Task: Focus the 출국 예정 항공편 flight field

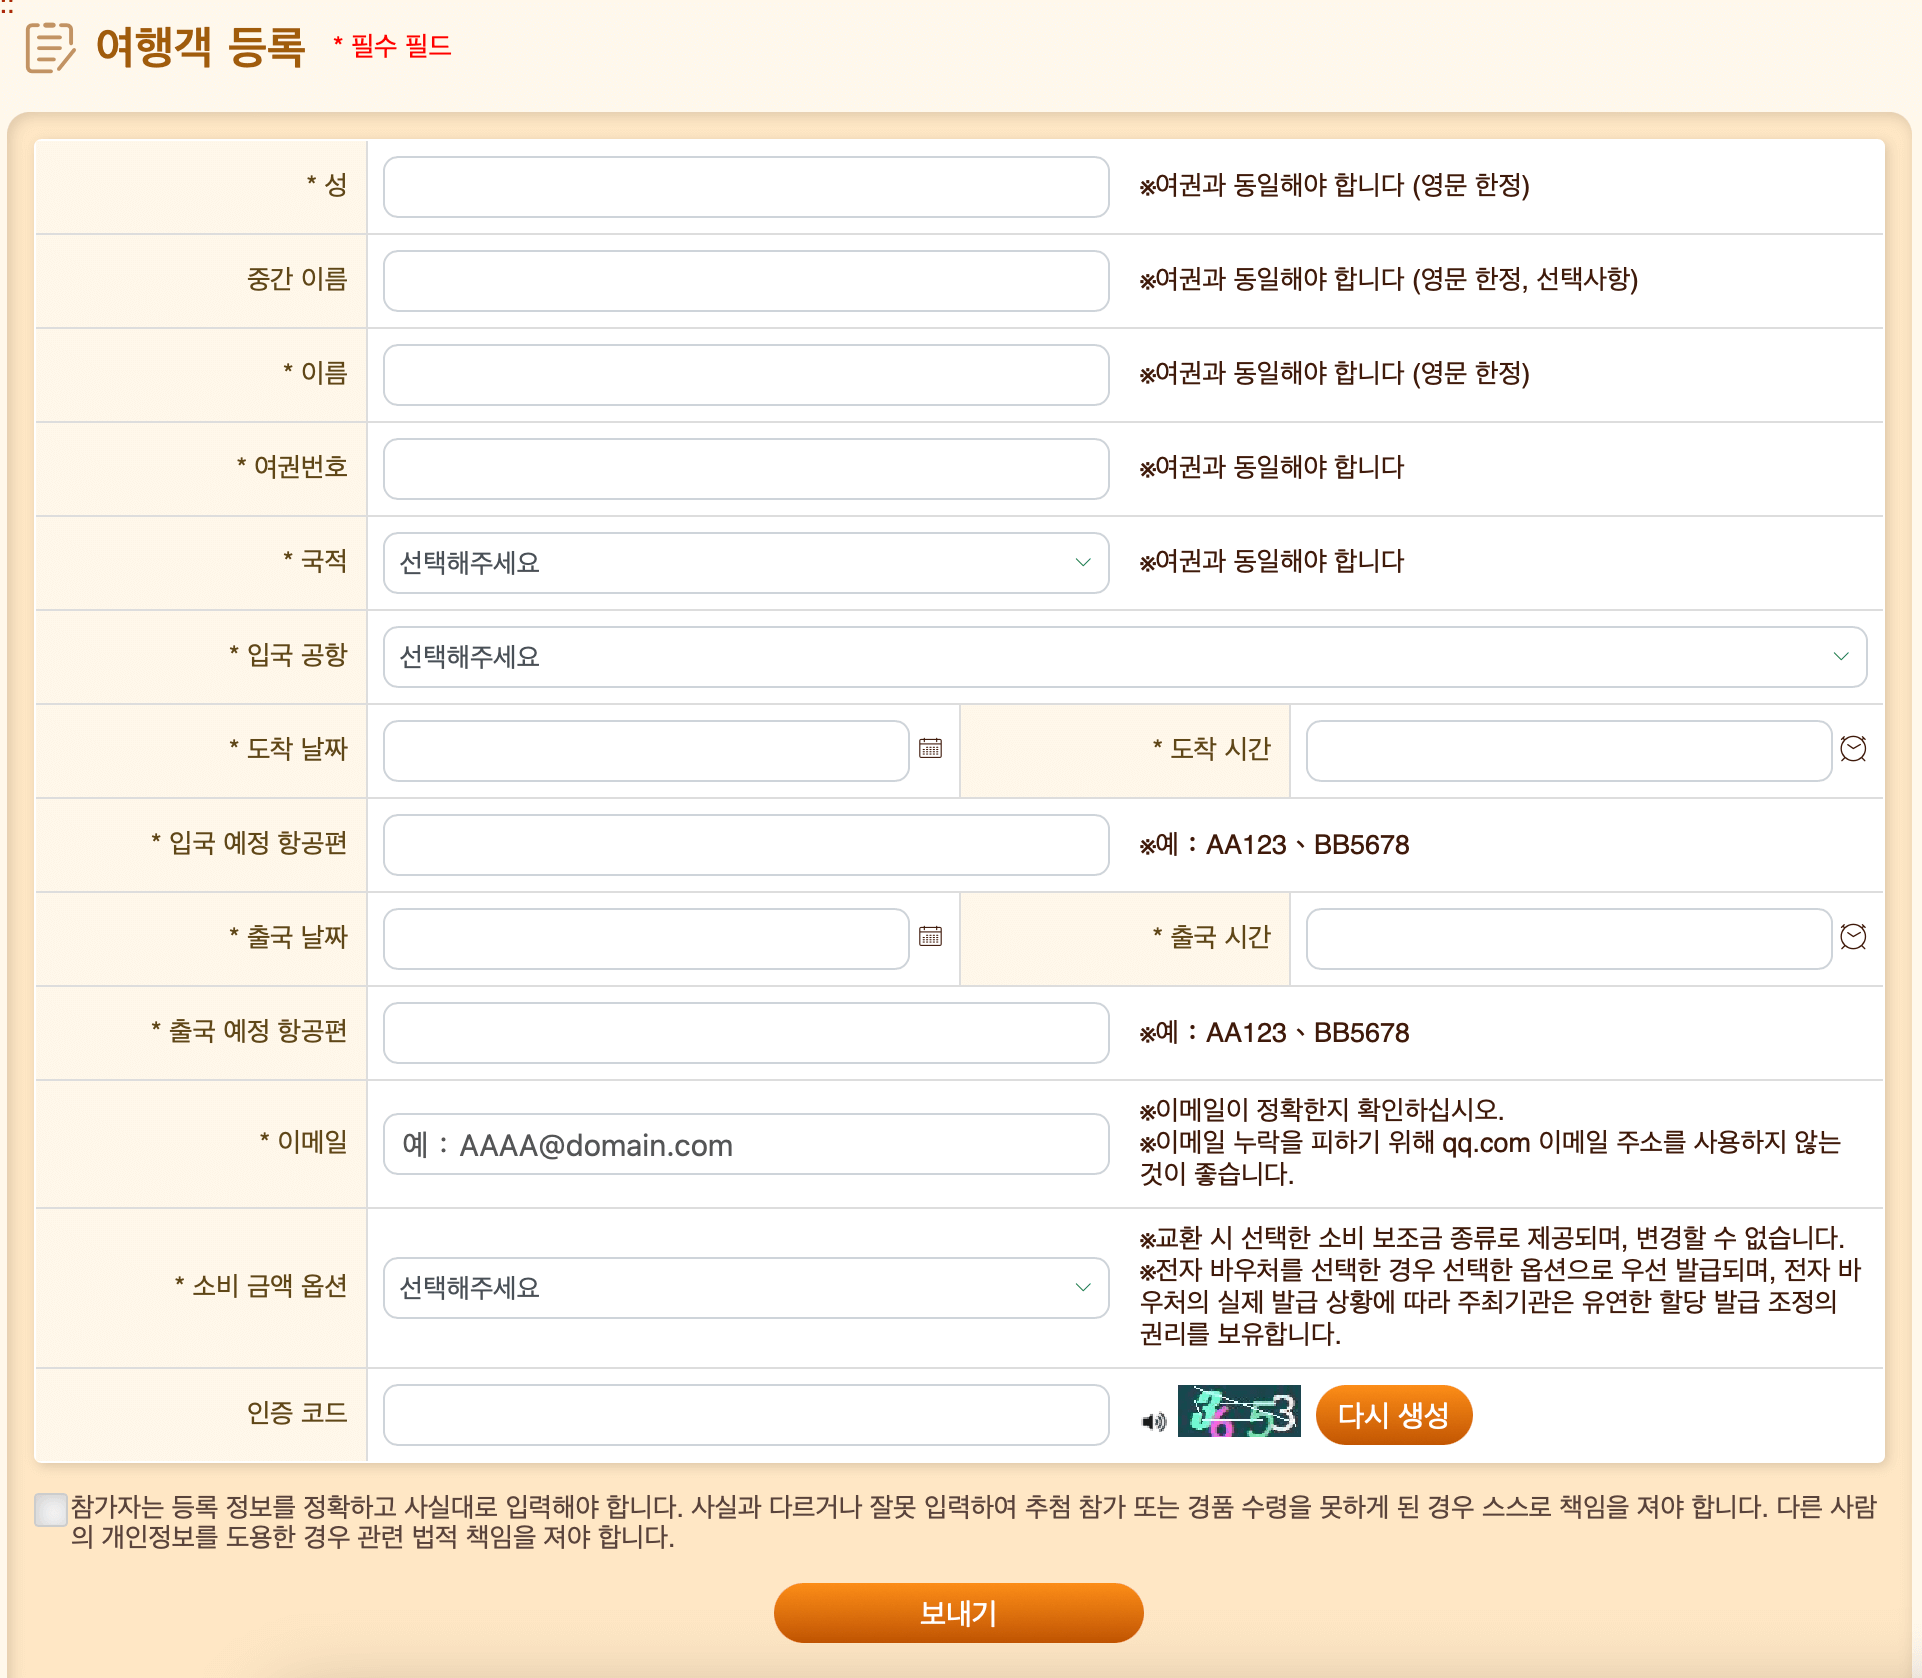Action: (746, 1033)
